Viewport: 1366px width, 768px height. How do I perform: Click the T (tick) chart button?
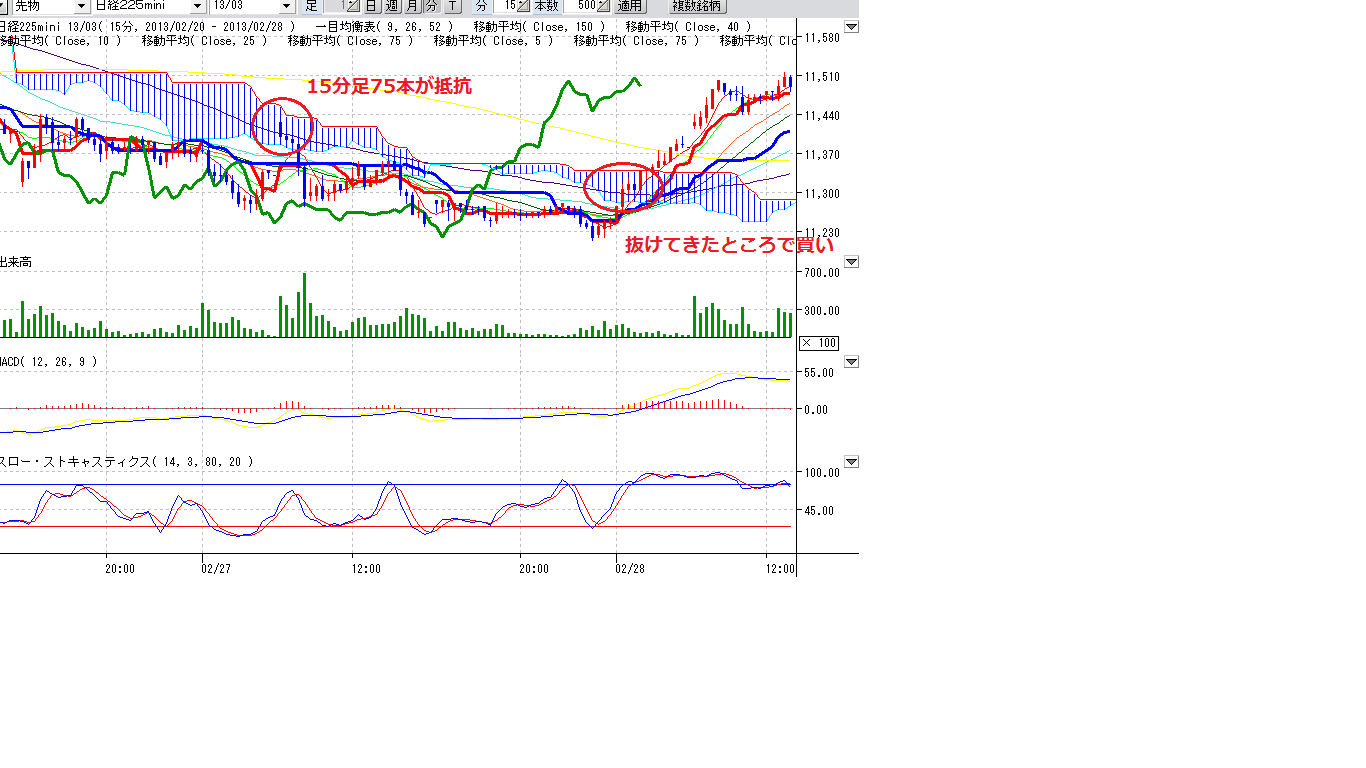[x=453, y=6]
